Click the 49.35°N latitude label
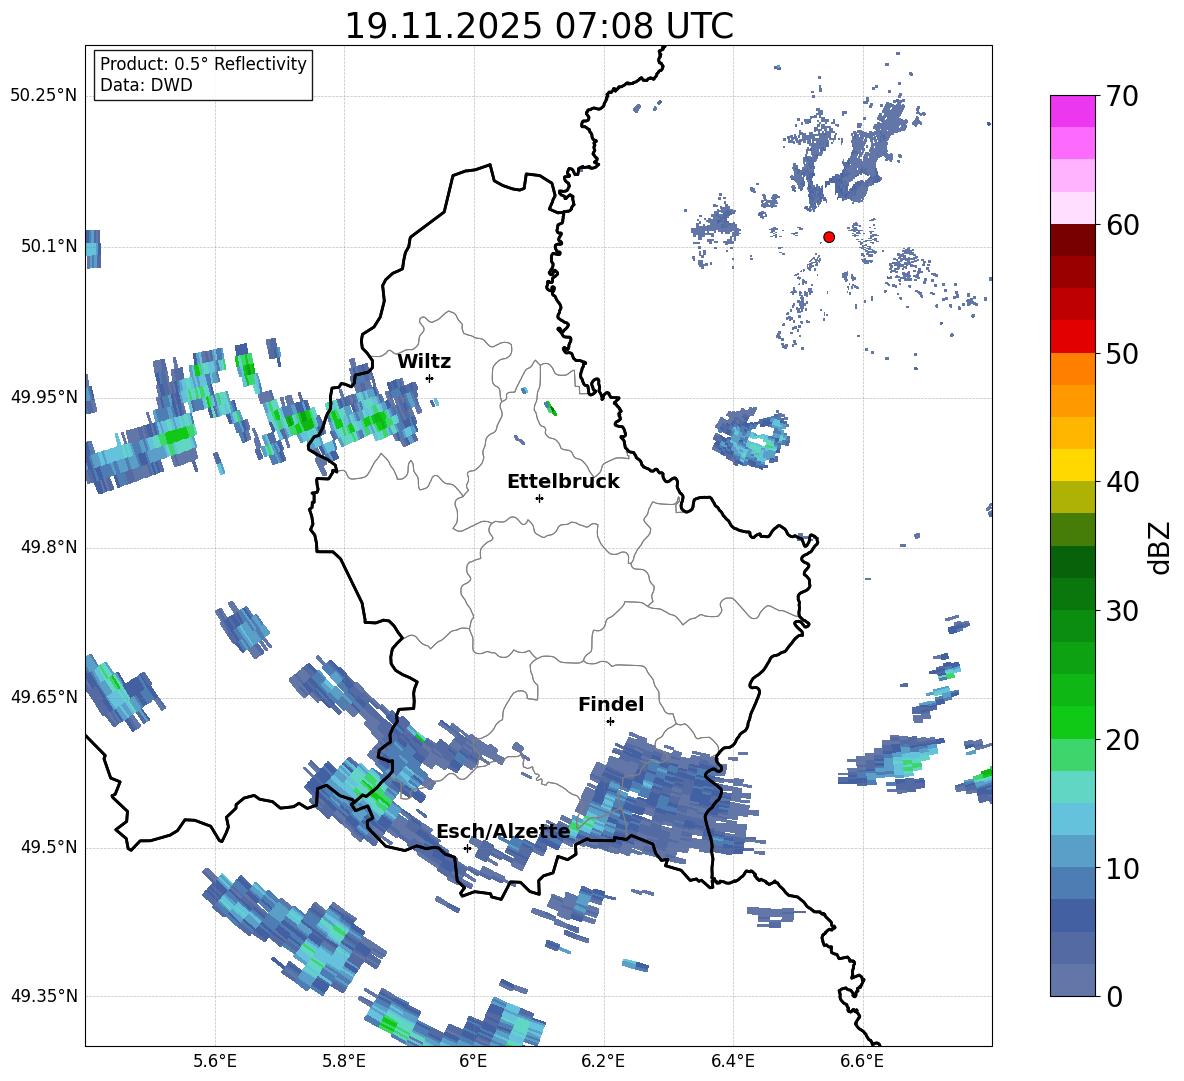 [44, 996]
